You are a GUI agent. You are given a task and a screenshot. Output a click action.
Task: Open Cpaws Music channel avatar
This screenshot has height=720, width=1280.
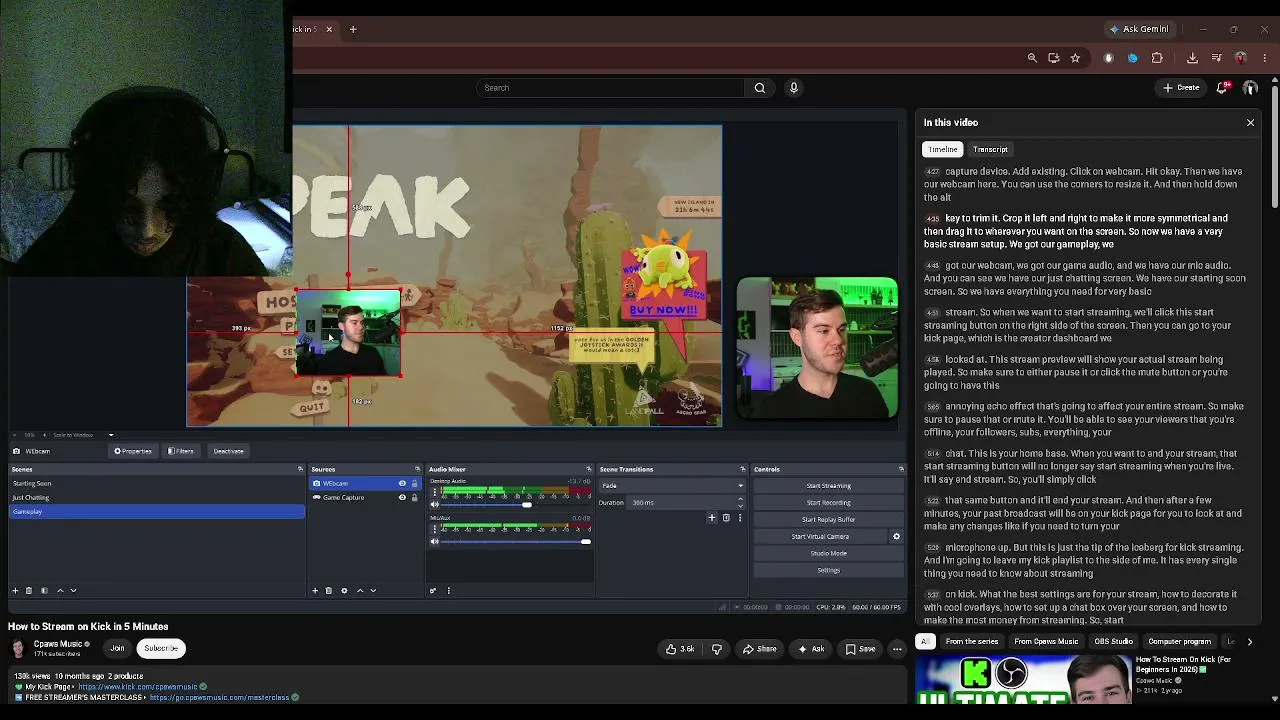pyautogui.click(x=18, y=648)
